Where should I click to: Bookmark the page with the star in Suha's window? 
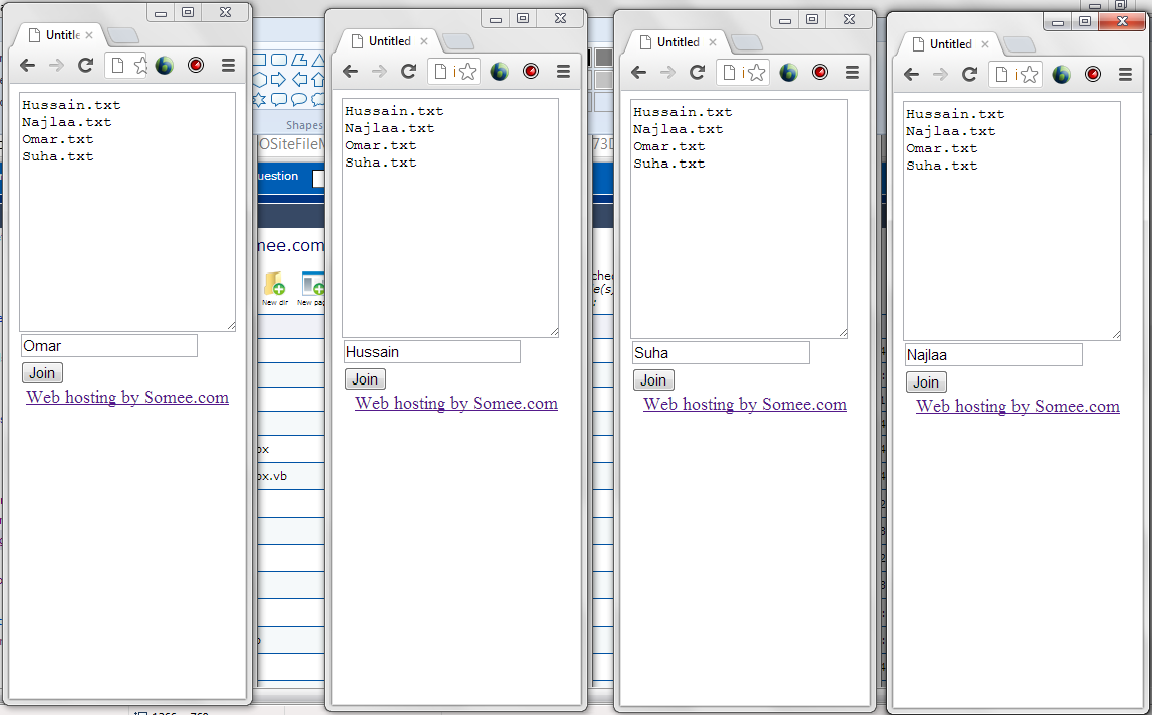[757, 73]
